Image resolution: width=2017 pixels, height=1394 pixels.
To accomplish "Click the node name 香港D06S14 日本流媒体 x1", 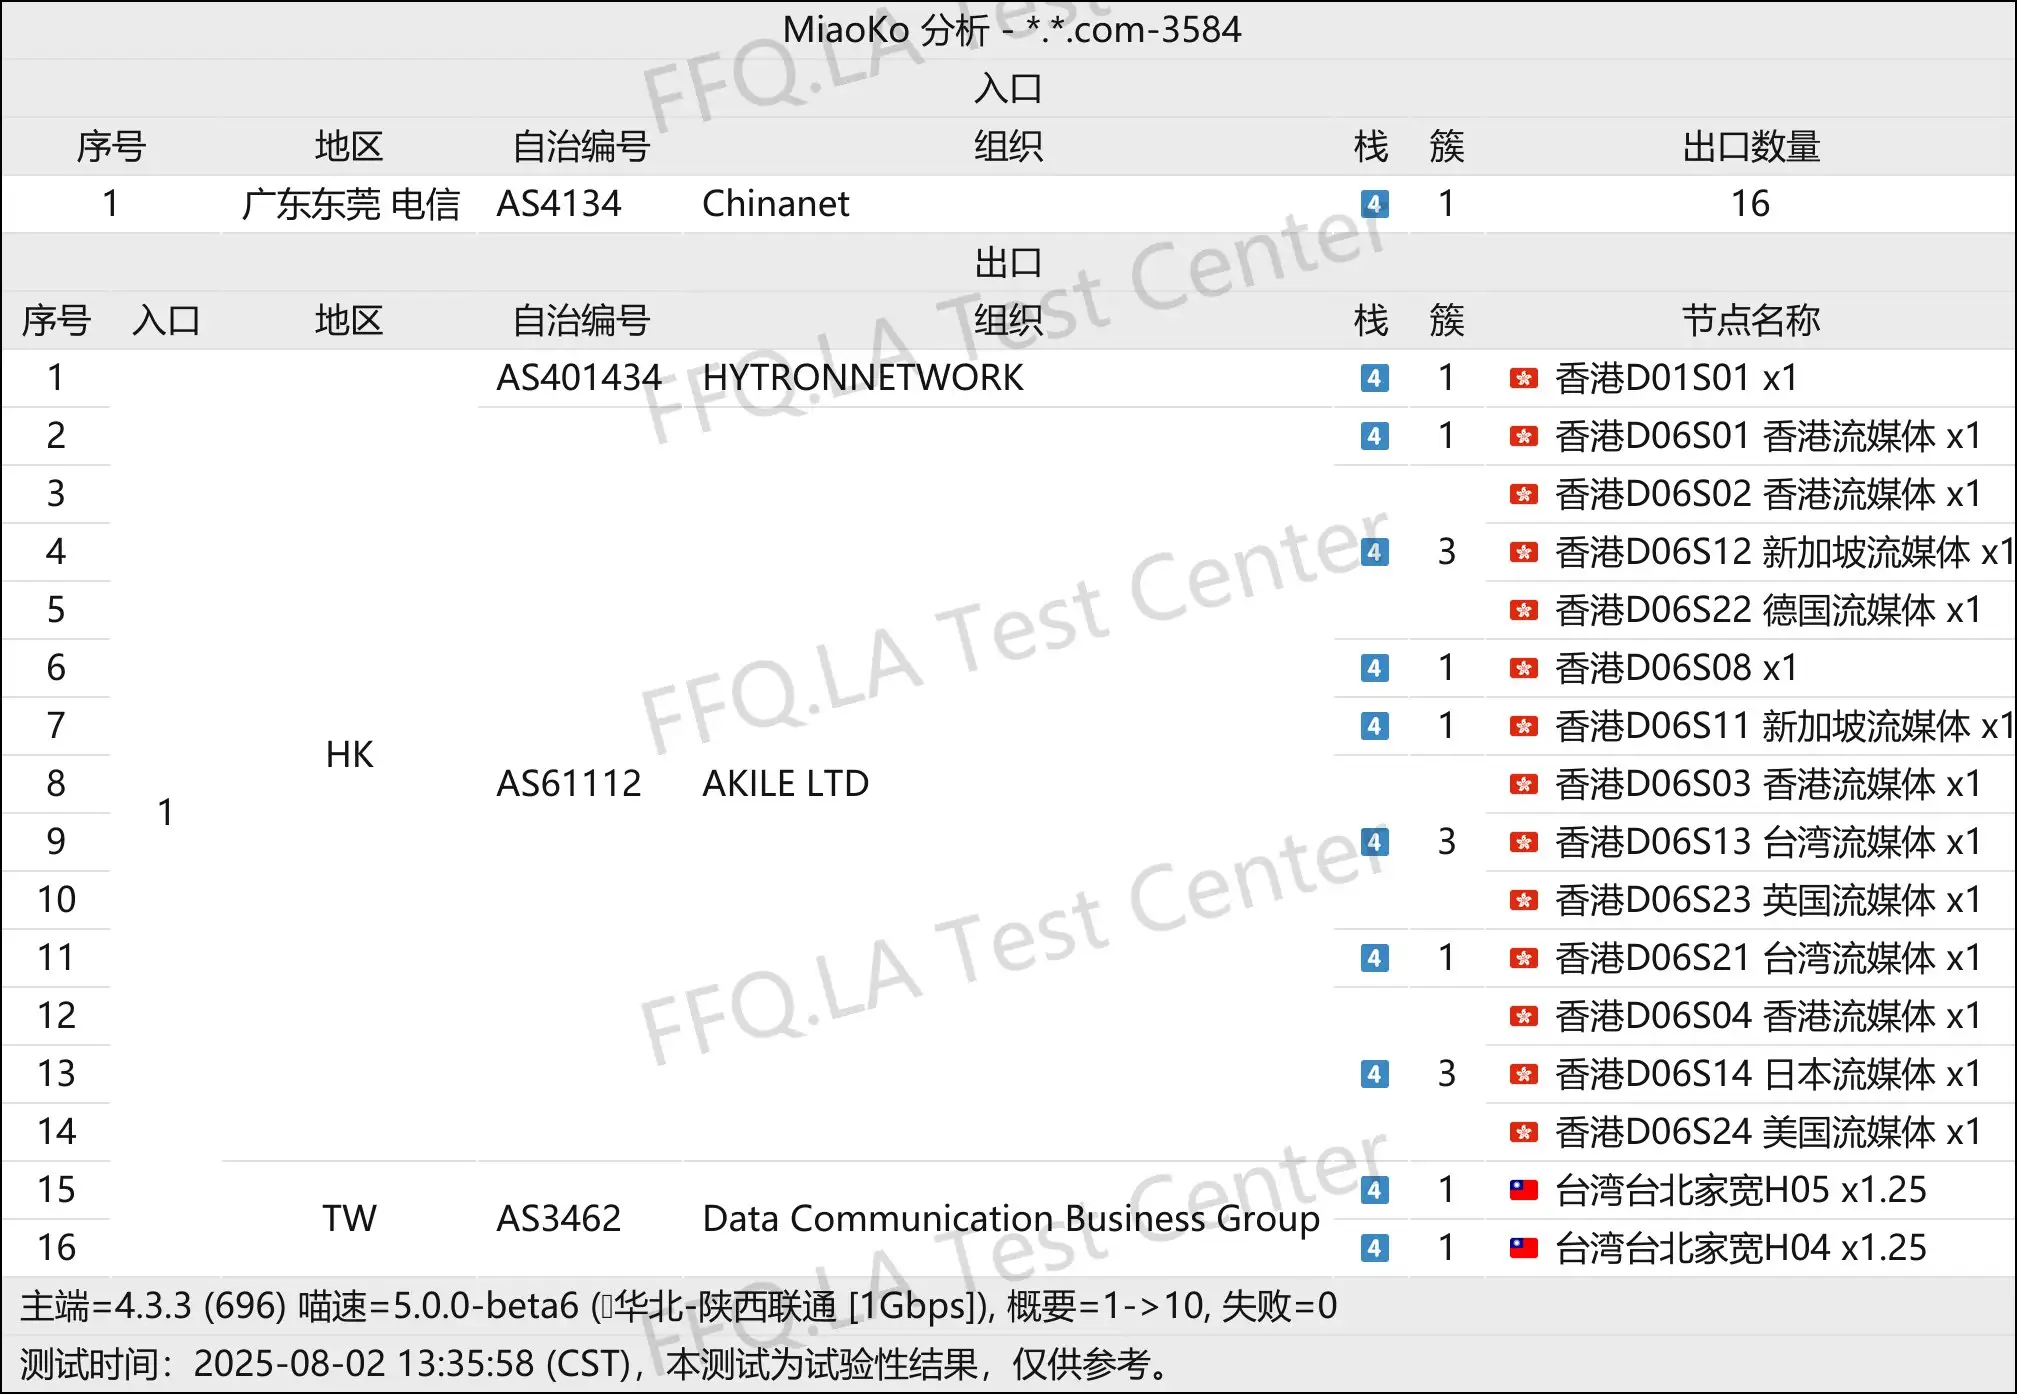I will [x=1768, y=1074].
